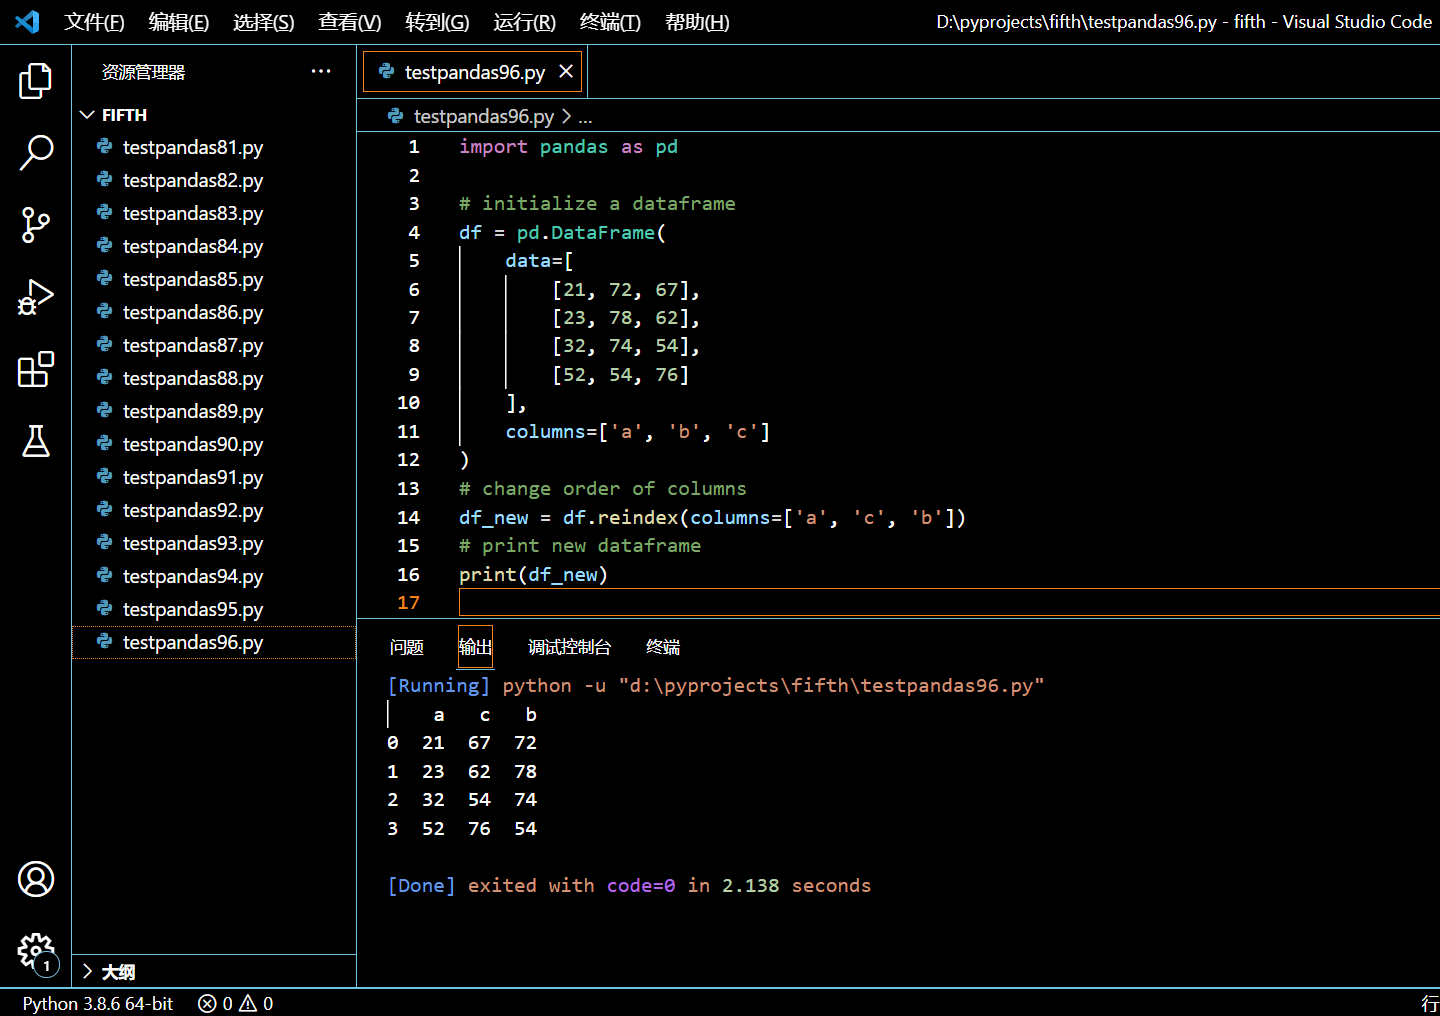Viewport: 1440px width, 1016px height.
Task: Click the [Done] exited with code=0 line
Action: click(629, 886)
